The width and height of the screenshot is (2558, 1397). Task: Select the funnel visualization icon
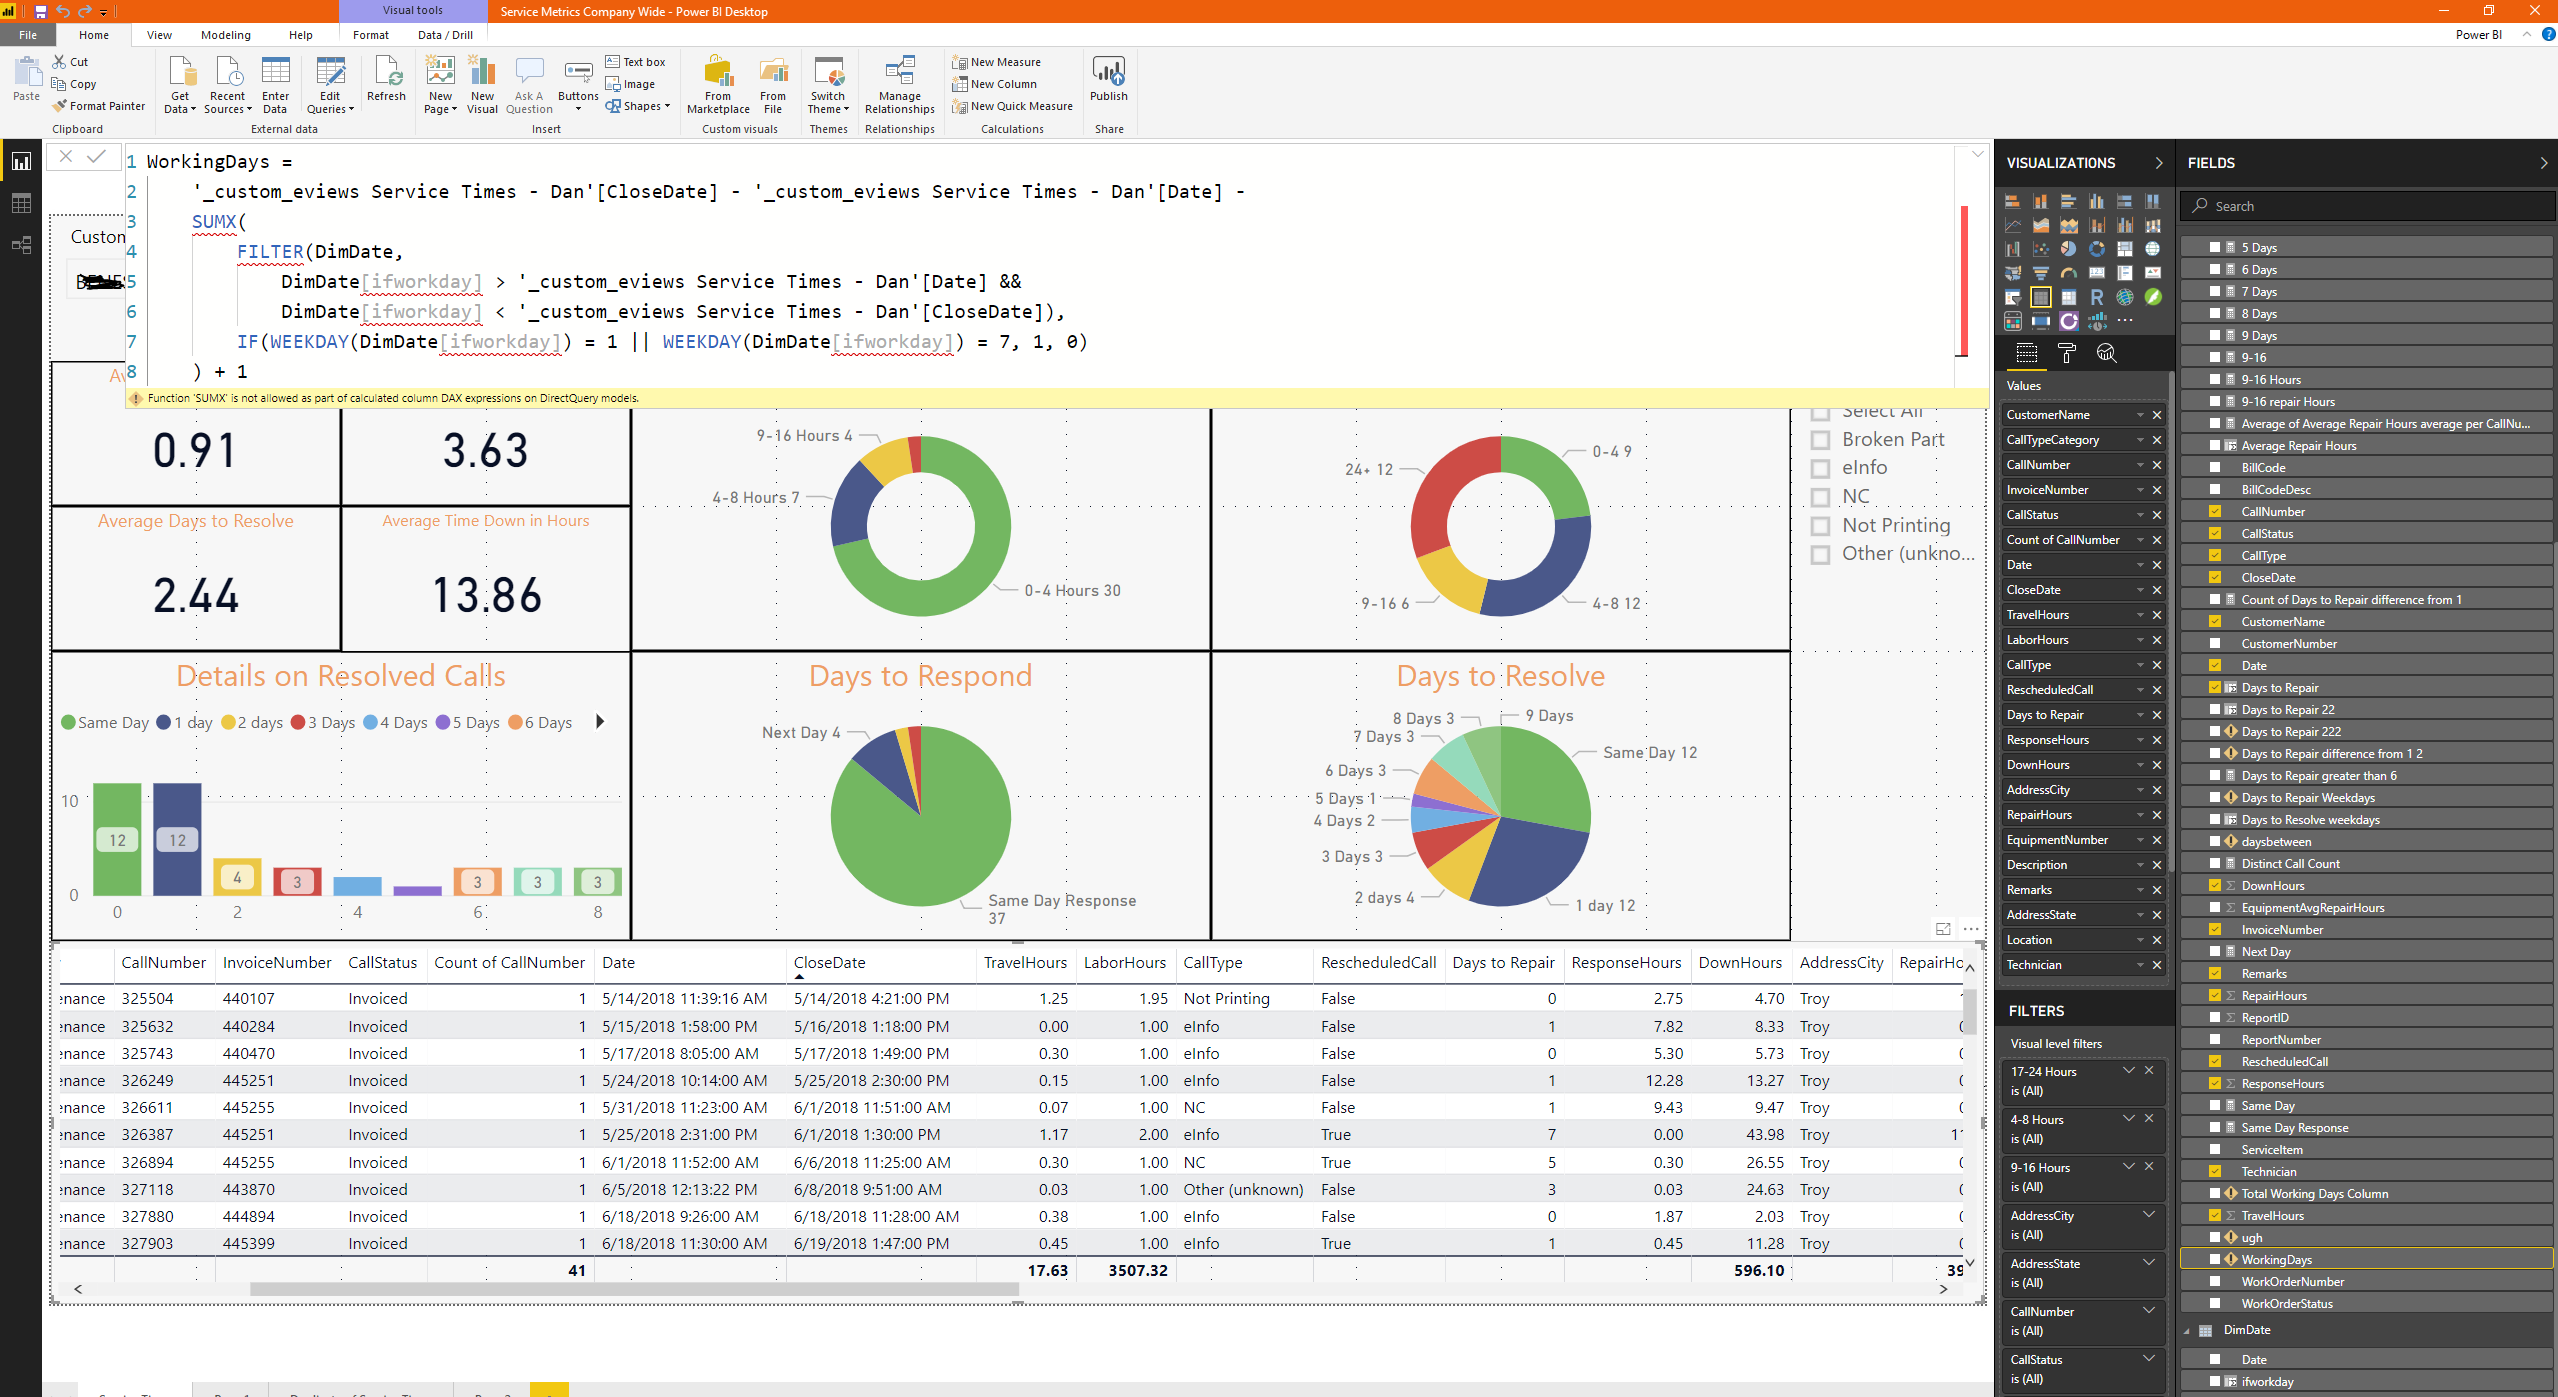tap(2041, 273)
